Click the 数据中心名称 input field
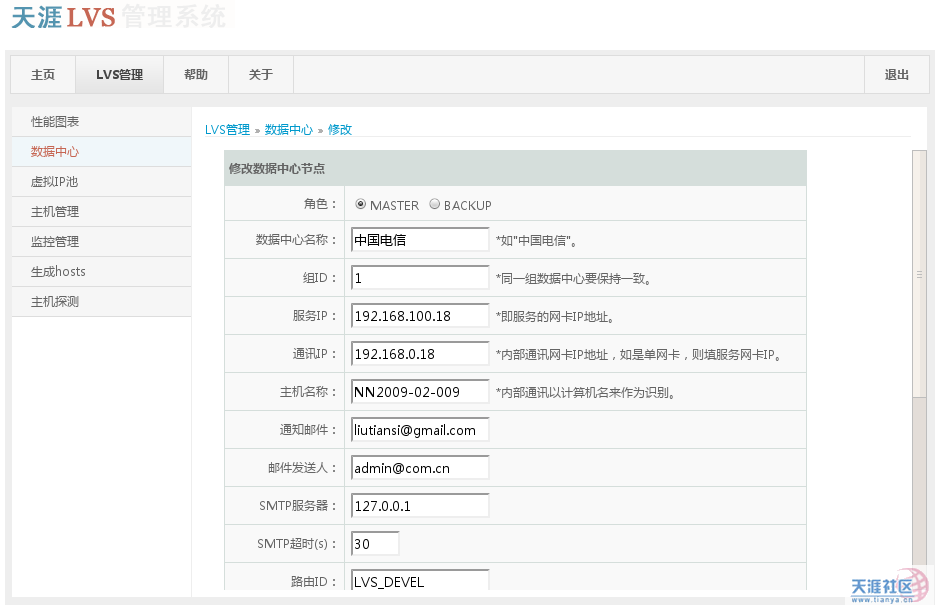This screenshot has height=613, width=942. tap(420, 240)
